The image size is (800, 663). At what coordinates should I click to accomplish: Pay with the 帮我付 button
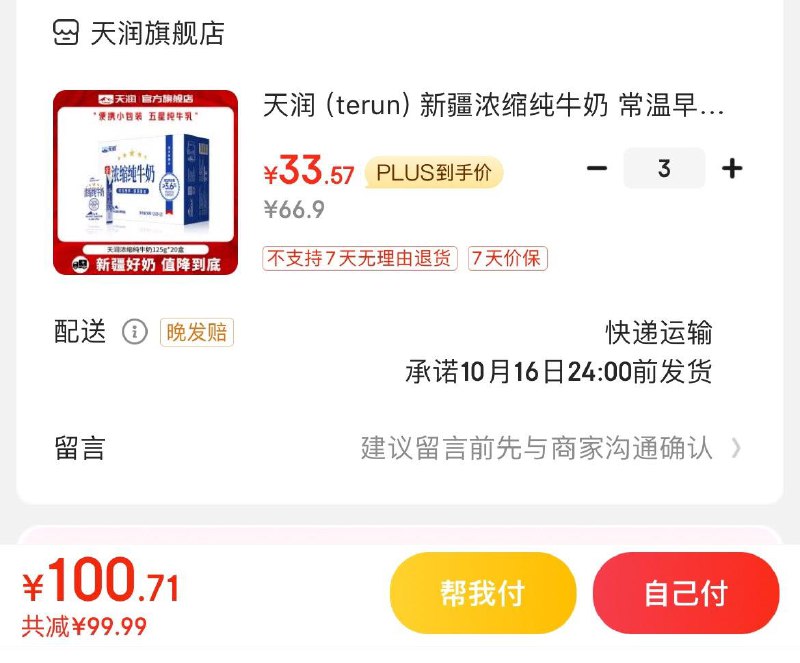[483, 593]
